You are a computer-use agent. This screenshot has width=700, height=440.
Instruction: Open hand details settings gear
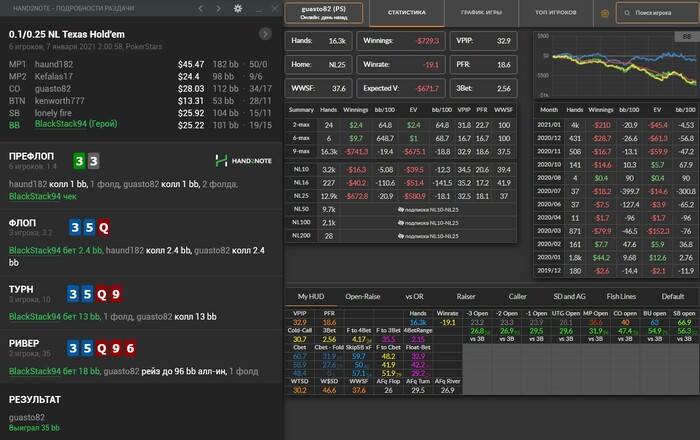click(238, 8)
